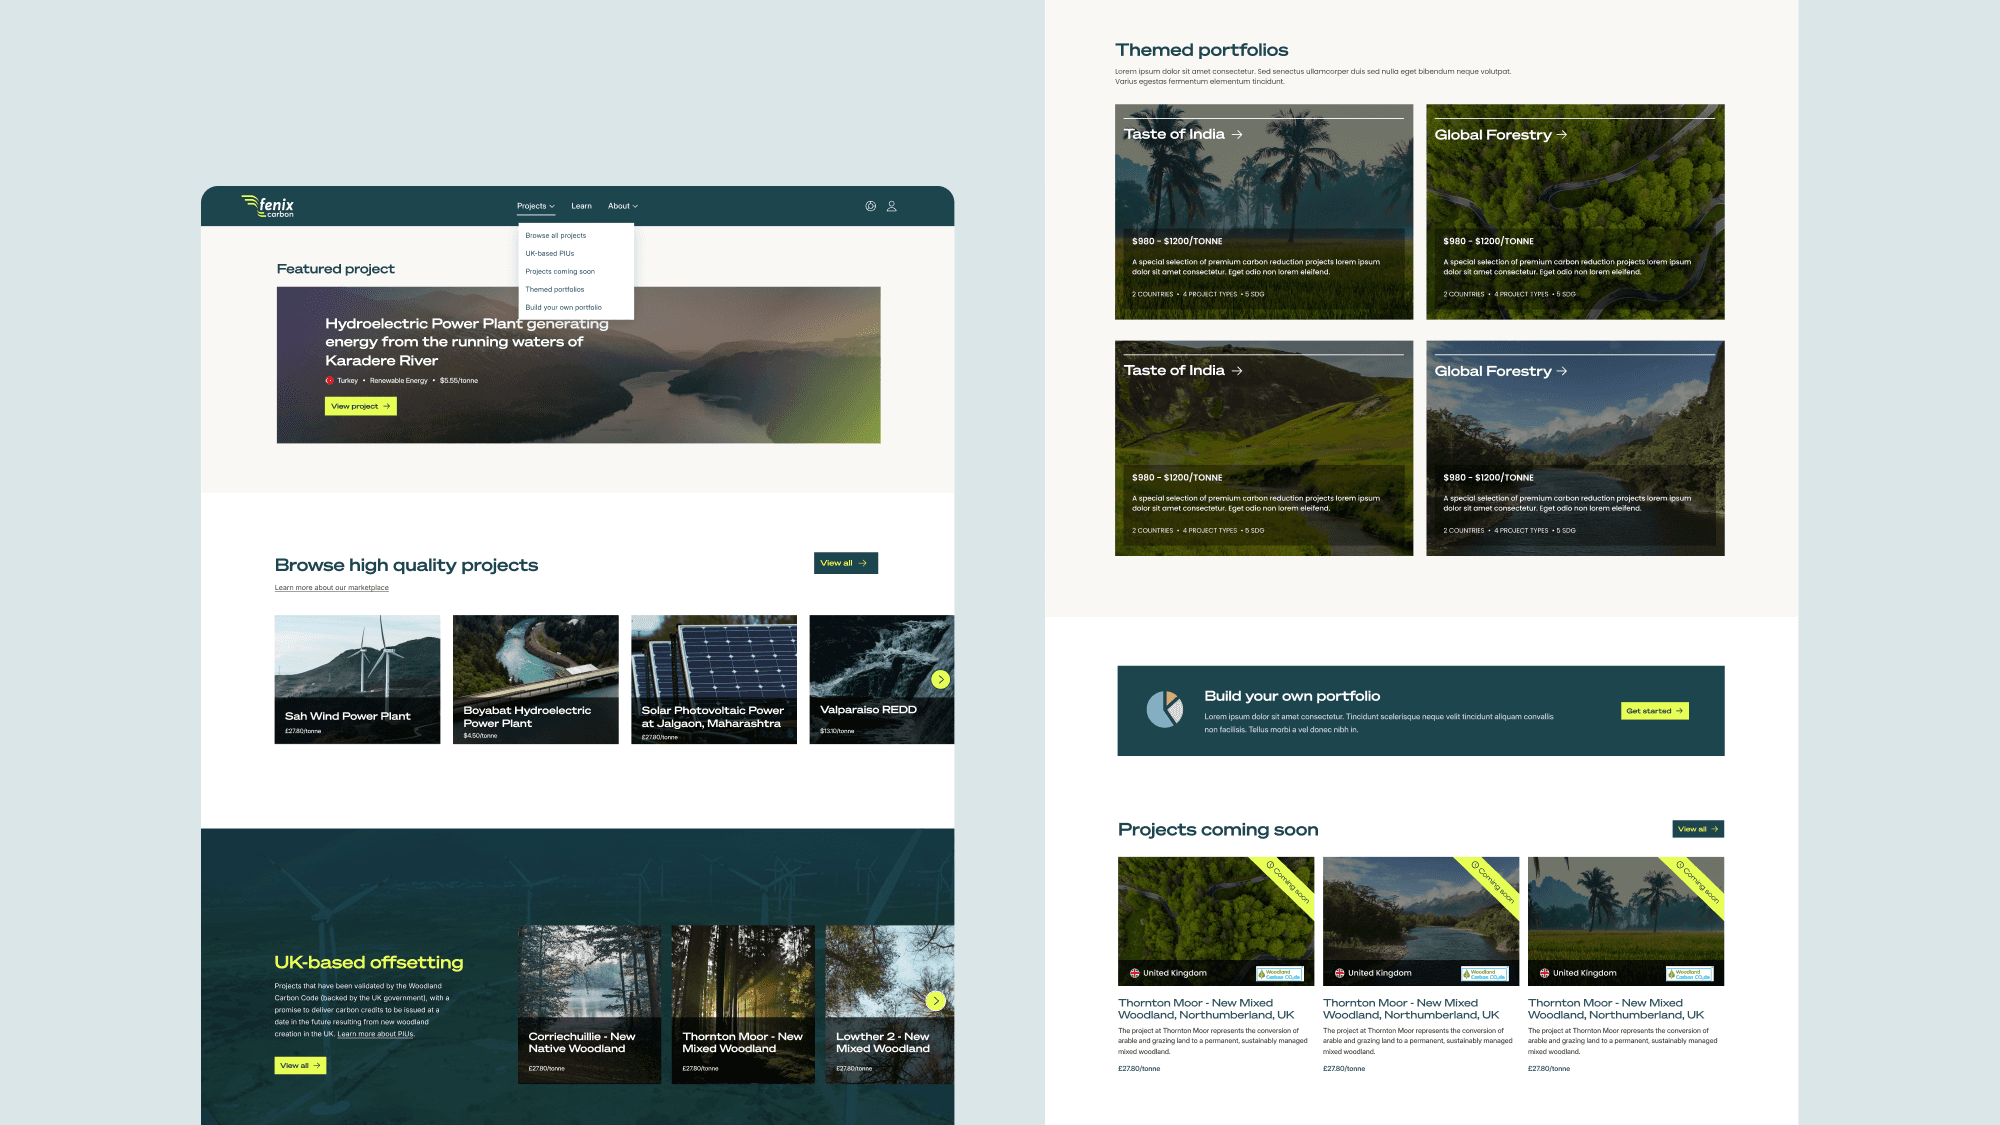Open the Learn navigation link
2000x1125 pixels.
click(581, 206)
